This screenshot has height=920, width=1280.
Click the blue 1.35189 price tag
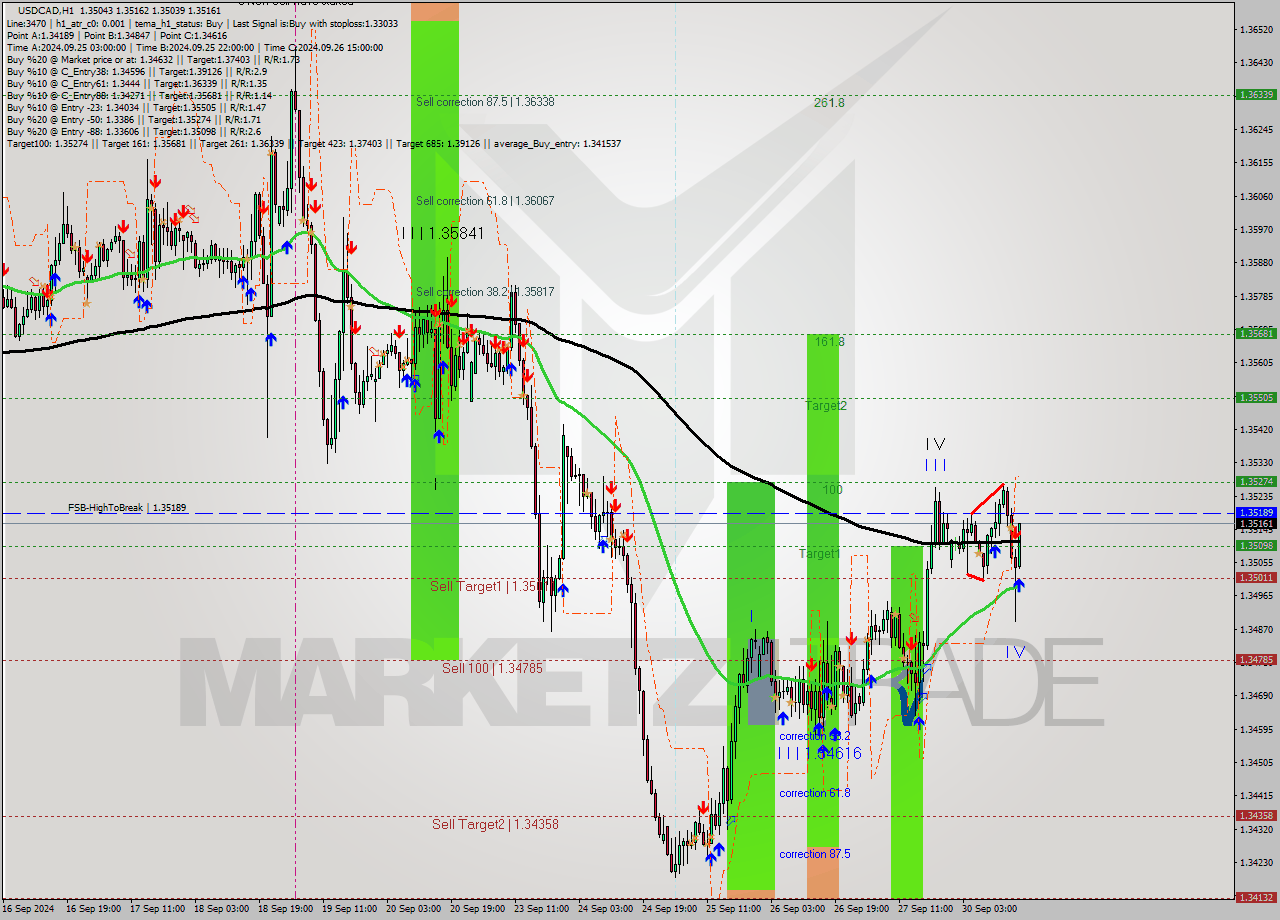pyautogui.click(x=1256, y=512)
